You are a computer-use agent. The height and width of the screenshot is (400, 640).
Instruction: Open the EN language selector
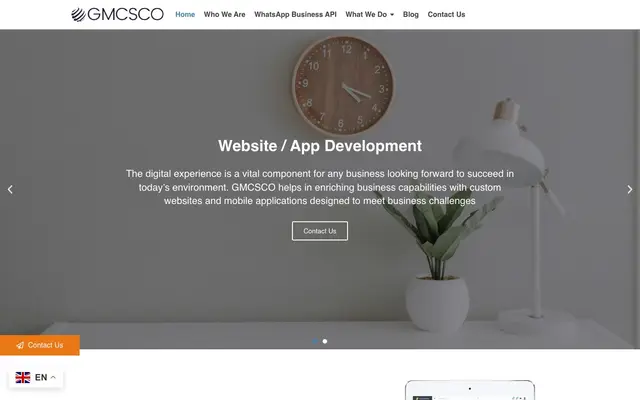tap(36, 377)
